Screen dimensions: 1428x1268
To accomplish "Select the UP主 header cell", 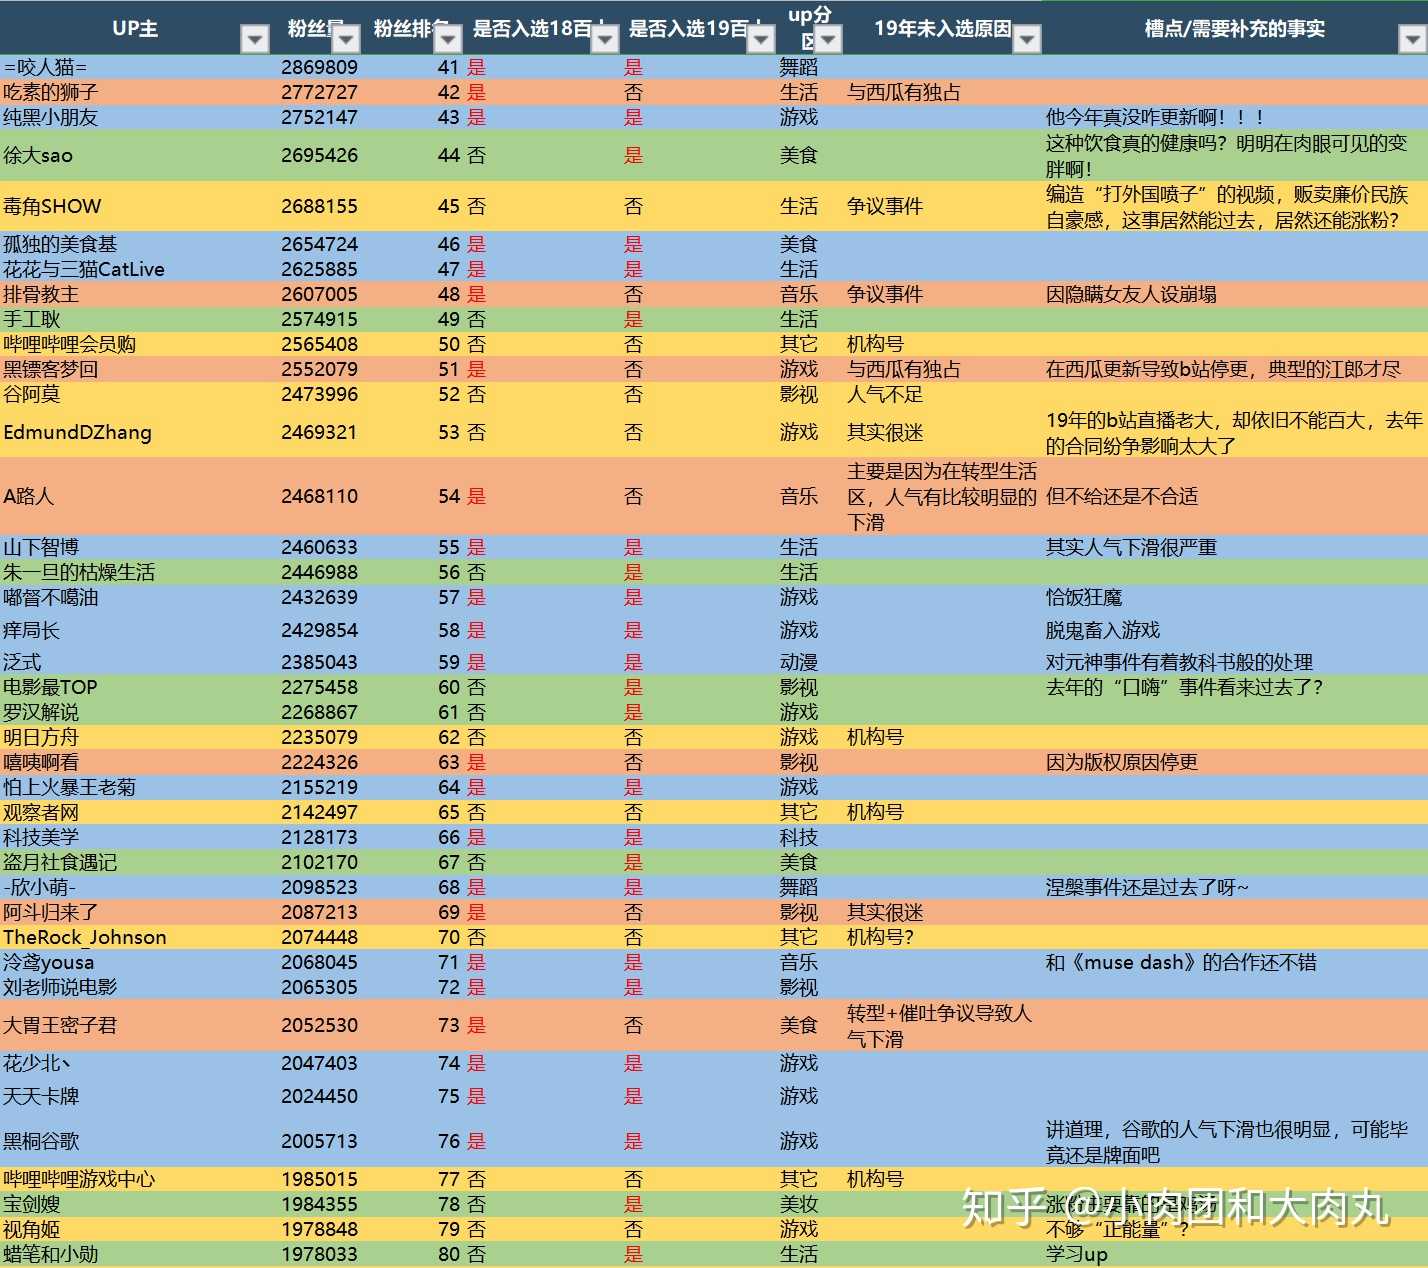I will tap(135, 28).
